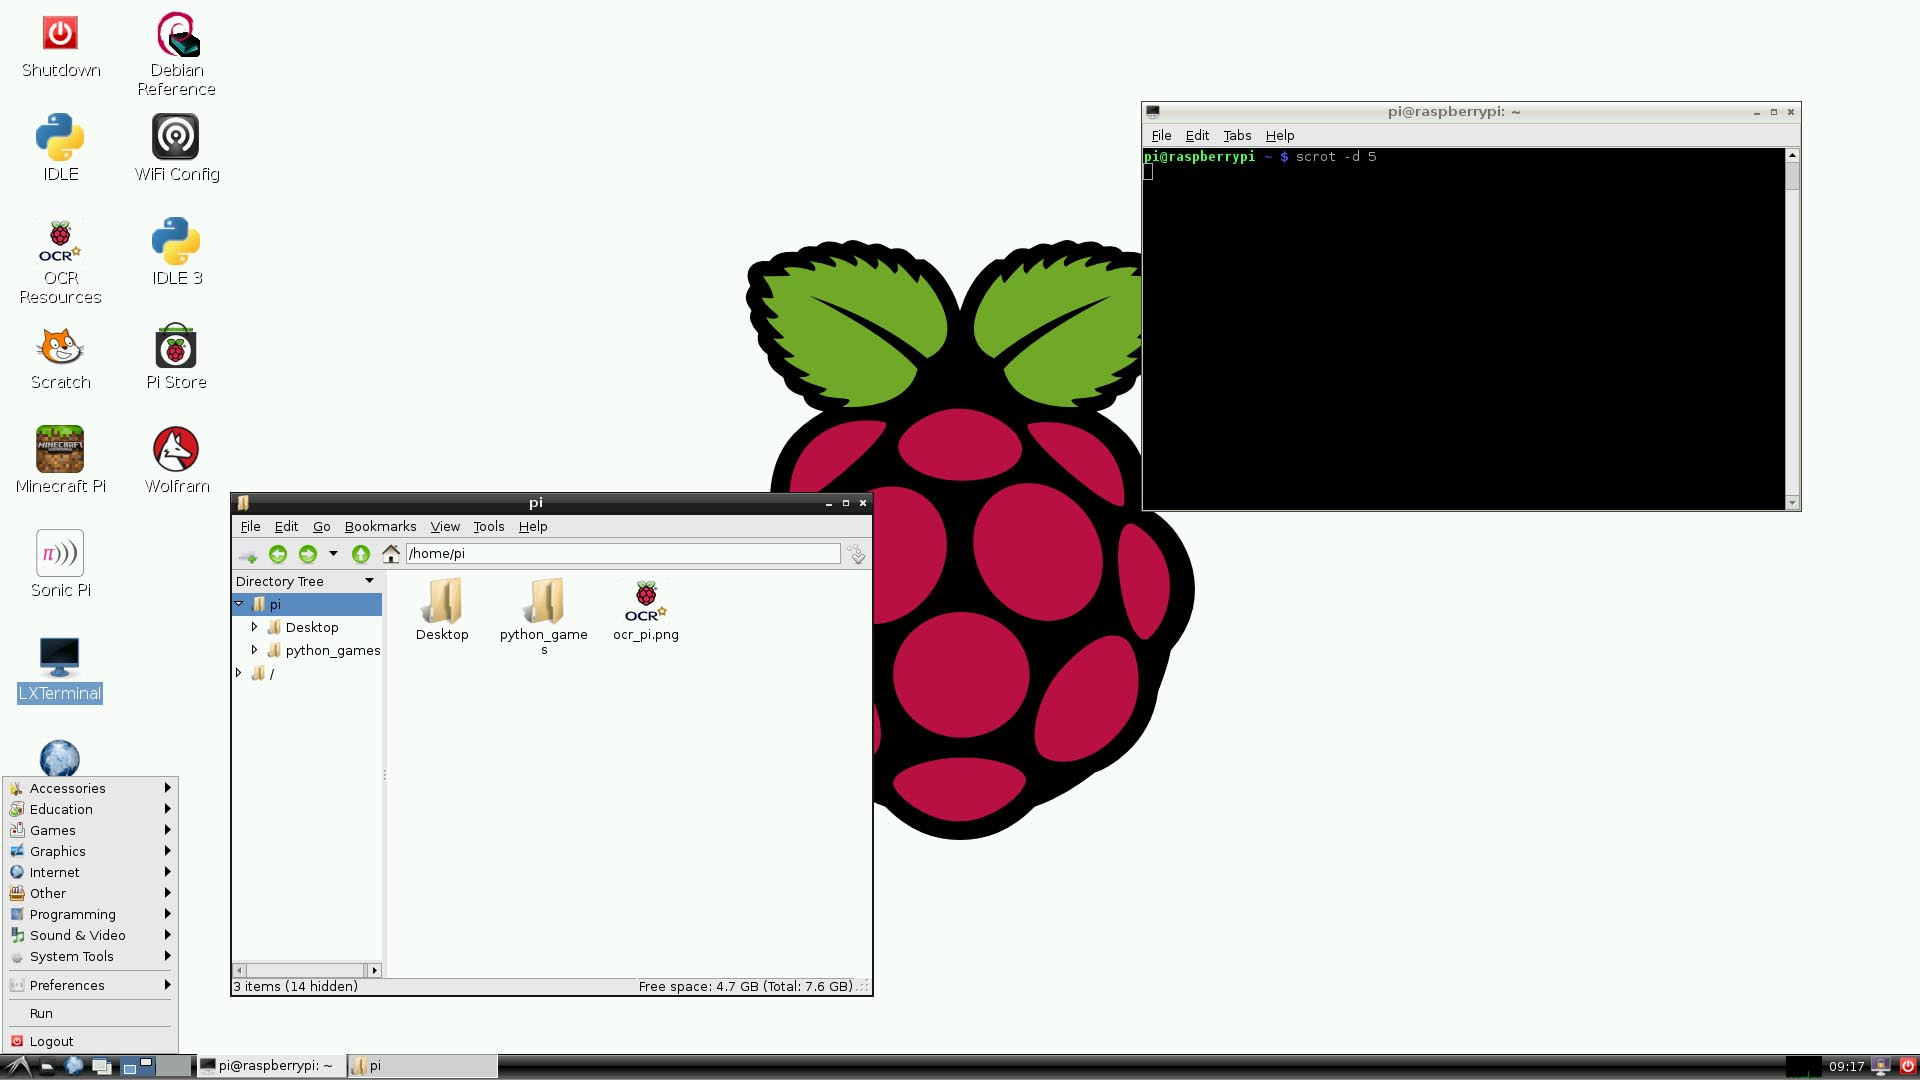Expand python_games folder in directory tree
The width and height of the screenshot is (1920, 1080).
(253, 650)
